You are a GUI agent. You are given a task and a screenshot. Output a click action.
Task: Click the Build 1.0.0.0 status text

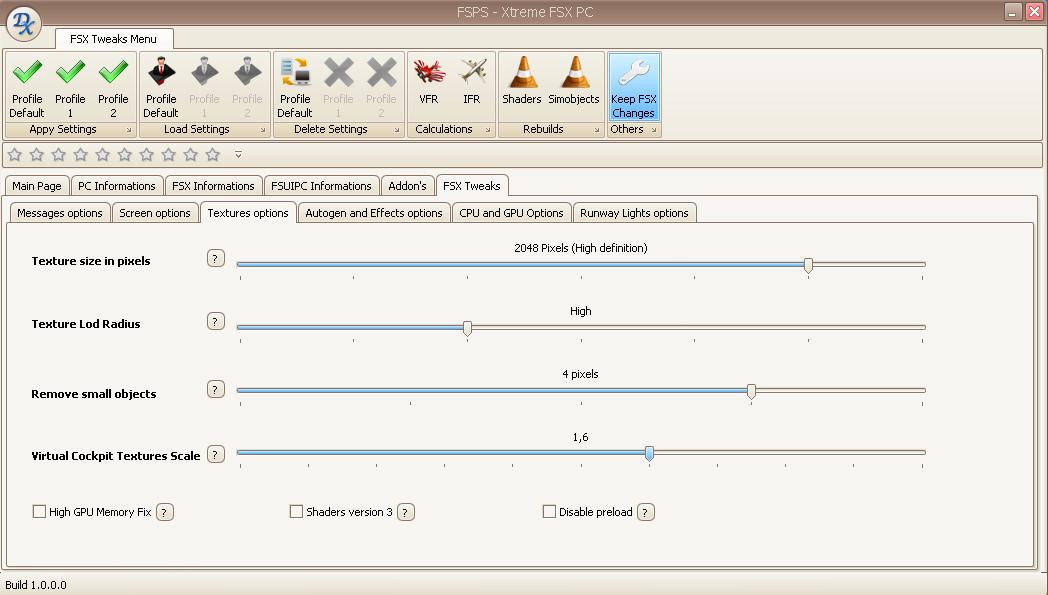pos(36,585)
